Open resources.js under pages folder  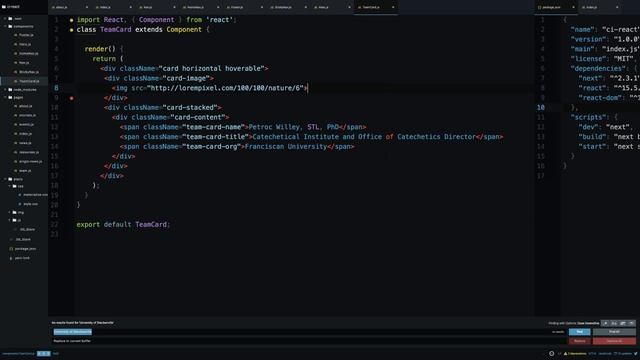click(x=29, y=152)
